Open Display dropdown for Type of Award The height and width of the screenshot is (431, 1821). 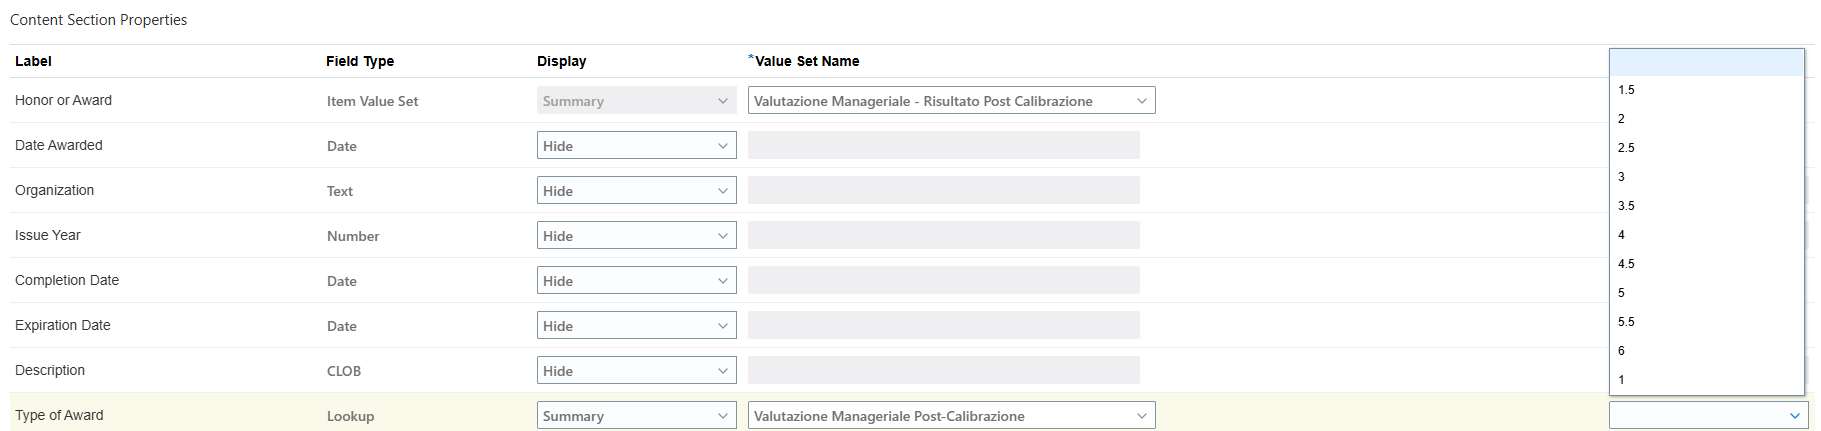click(636, 415)
